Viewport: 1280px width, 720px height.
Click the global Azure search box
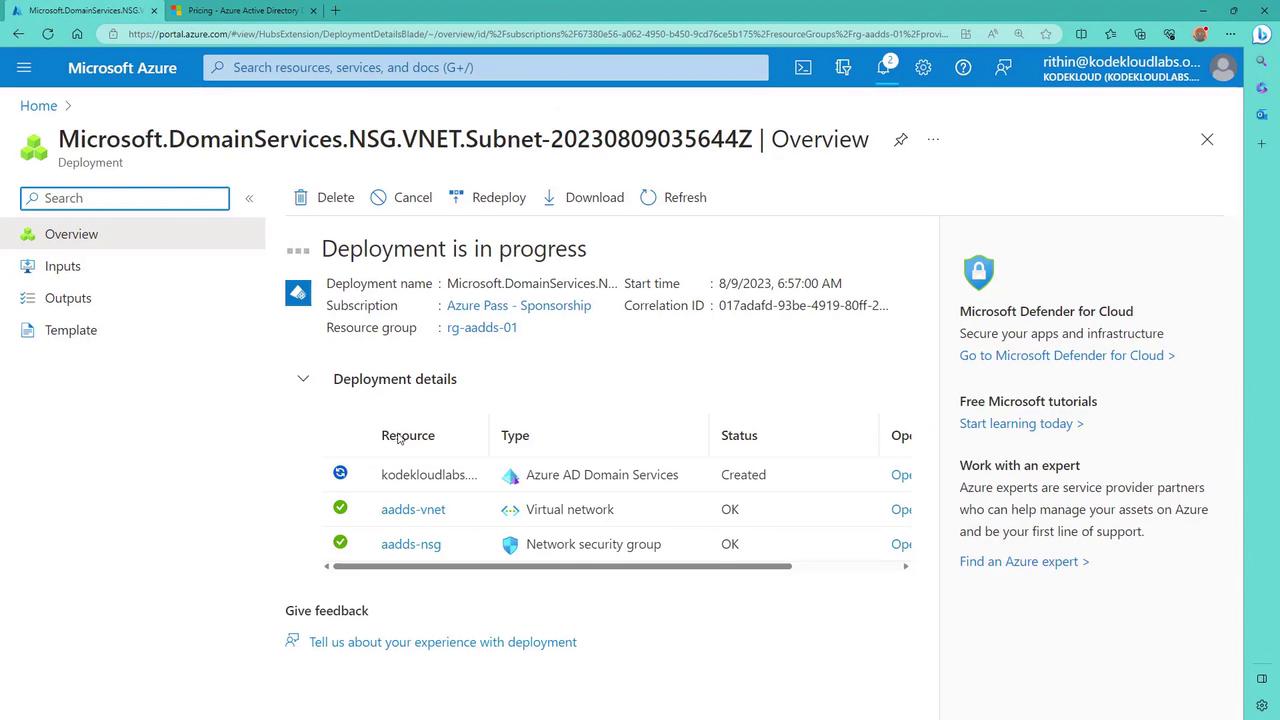pos(486,67)
